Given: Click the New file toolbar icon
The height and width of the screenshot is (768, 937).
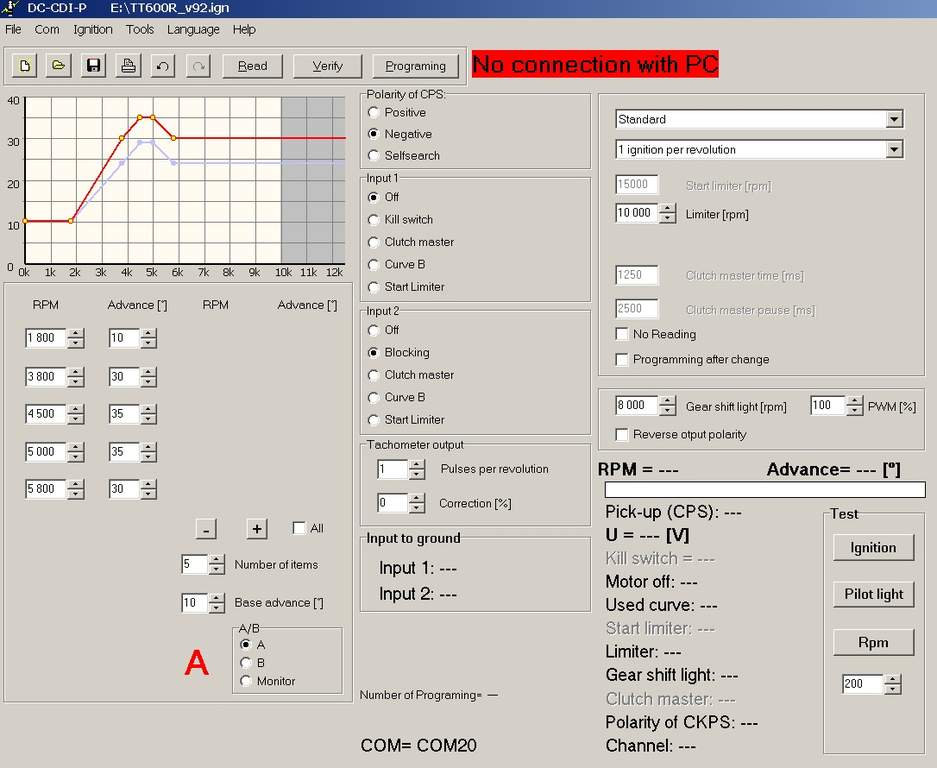Looking at the screenshot, I should click(25, 65).
